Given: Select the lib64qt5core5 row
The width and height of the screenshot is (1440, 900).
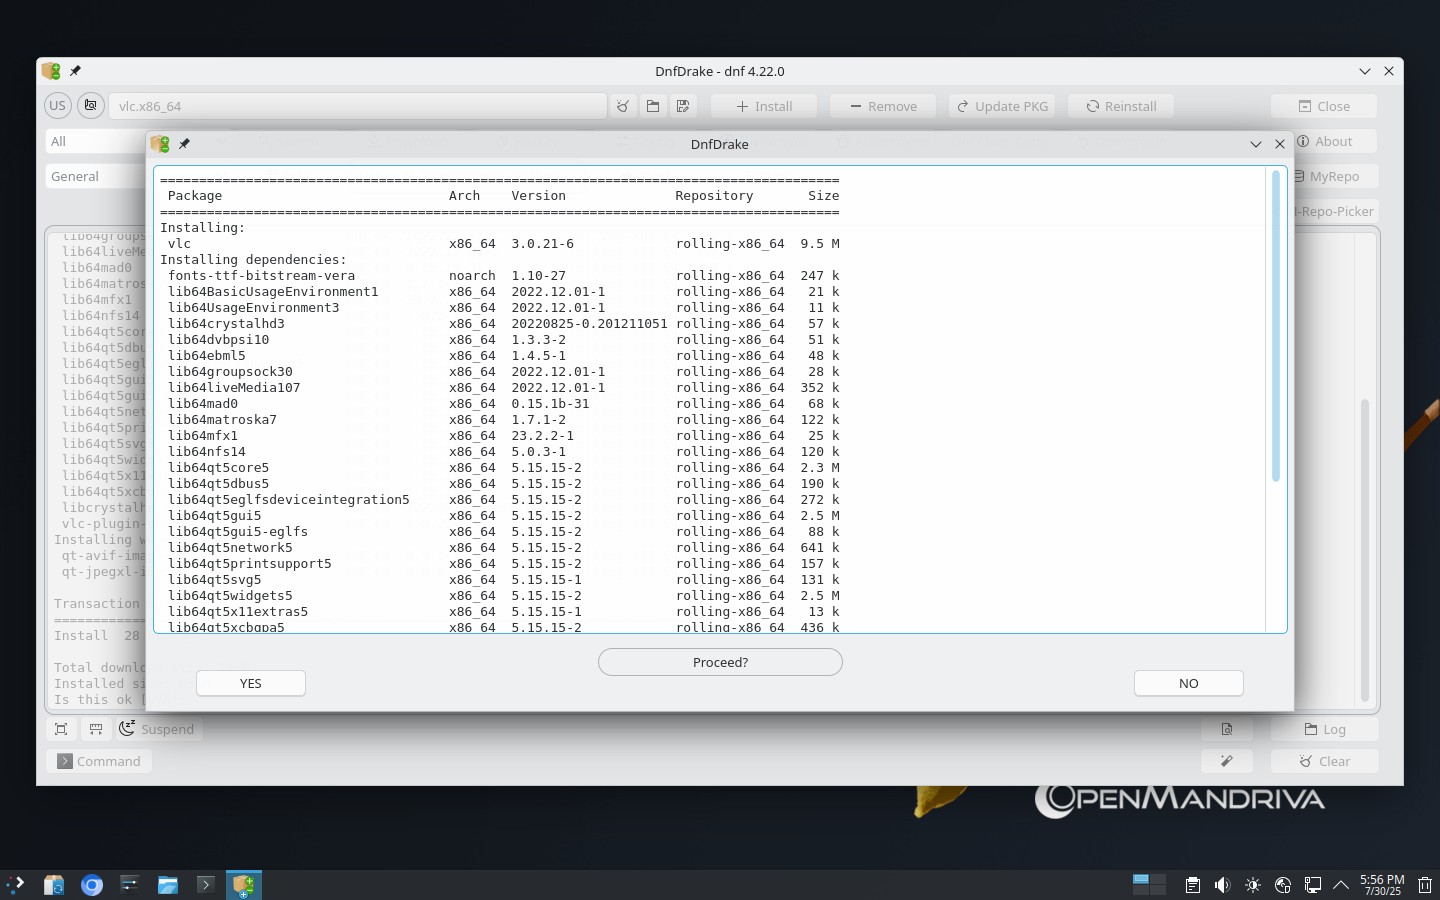Looking at the screenshot, I should pos(500,468).
